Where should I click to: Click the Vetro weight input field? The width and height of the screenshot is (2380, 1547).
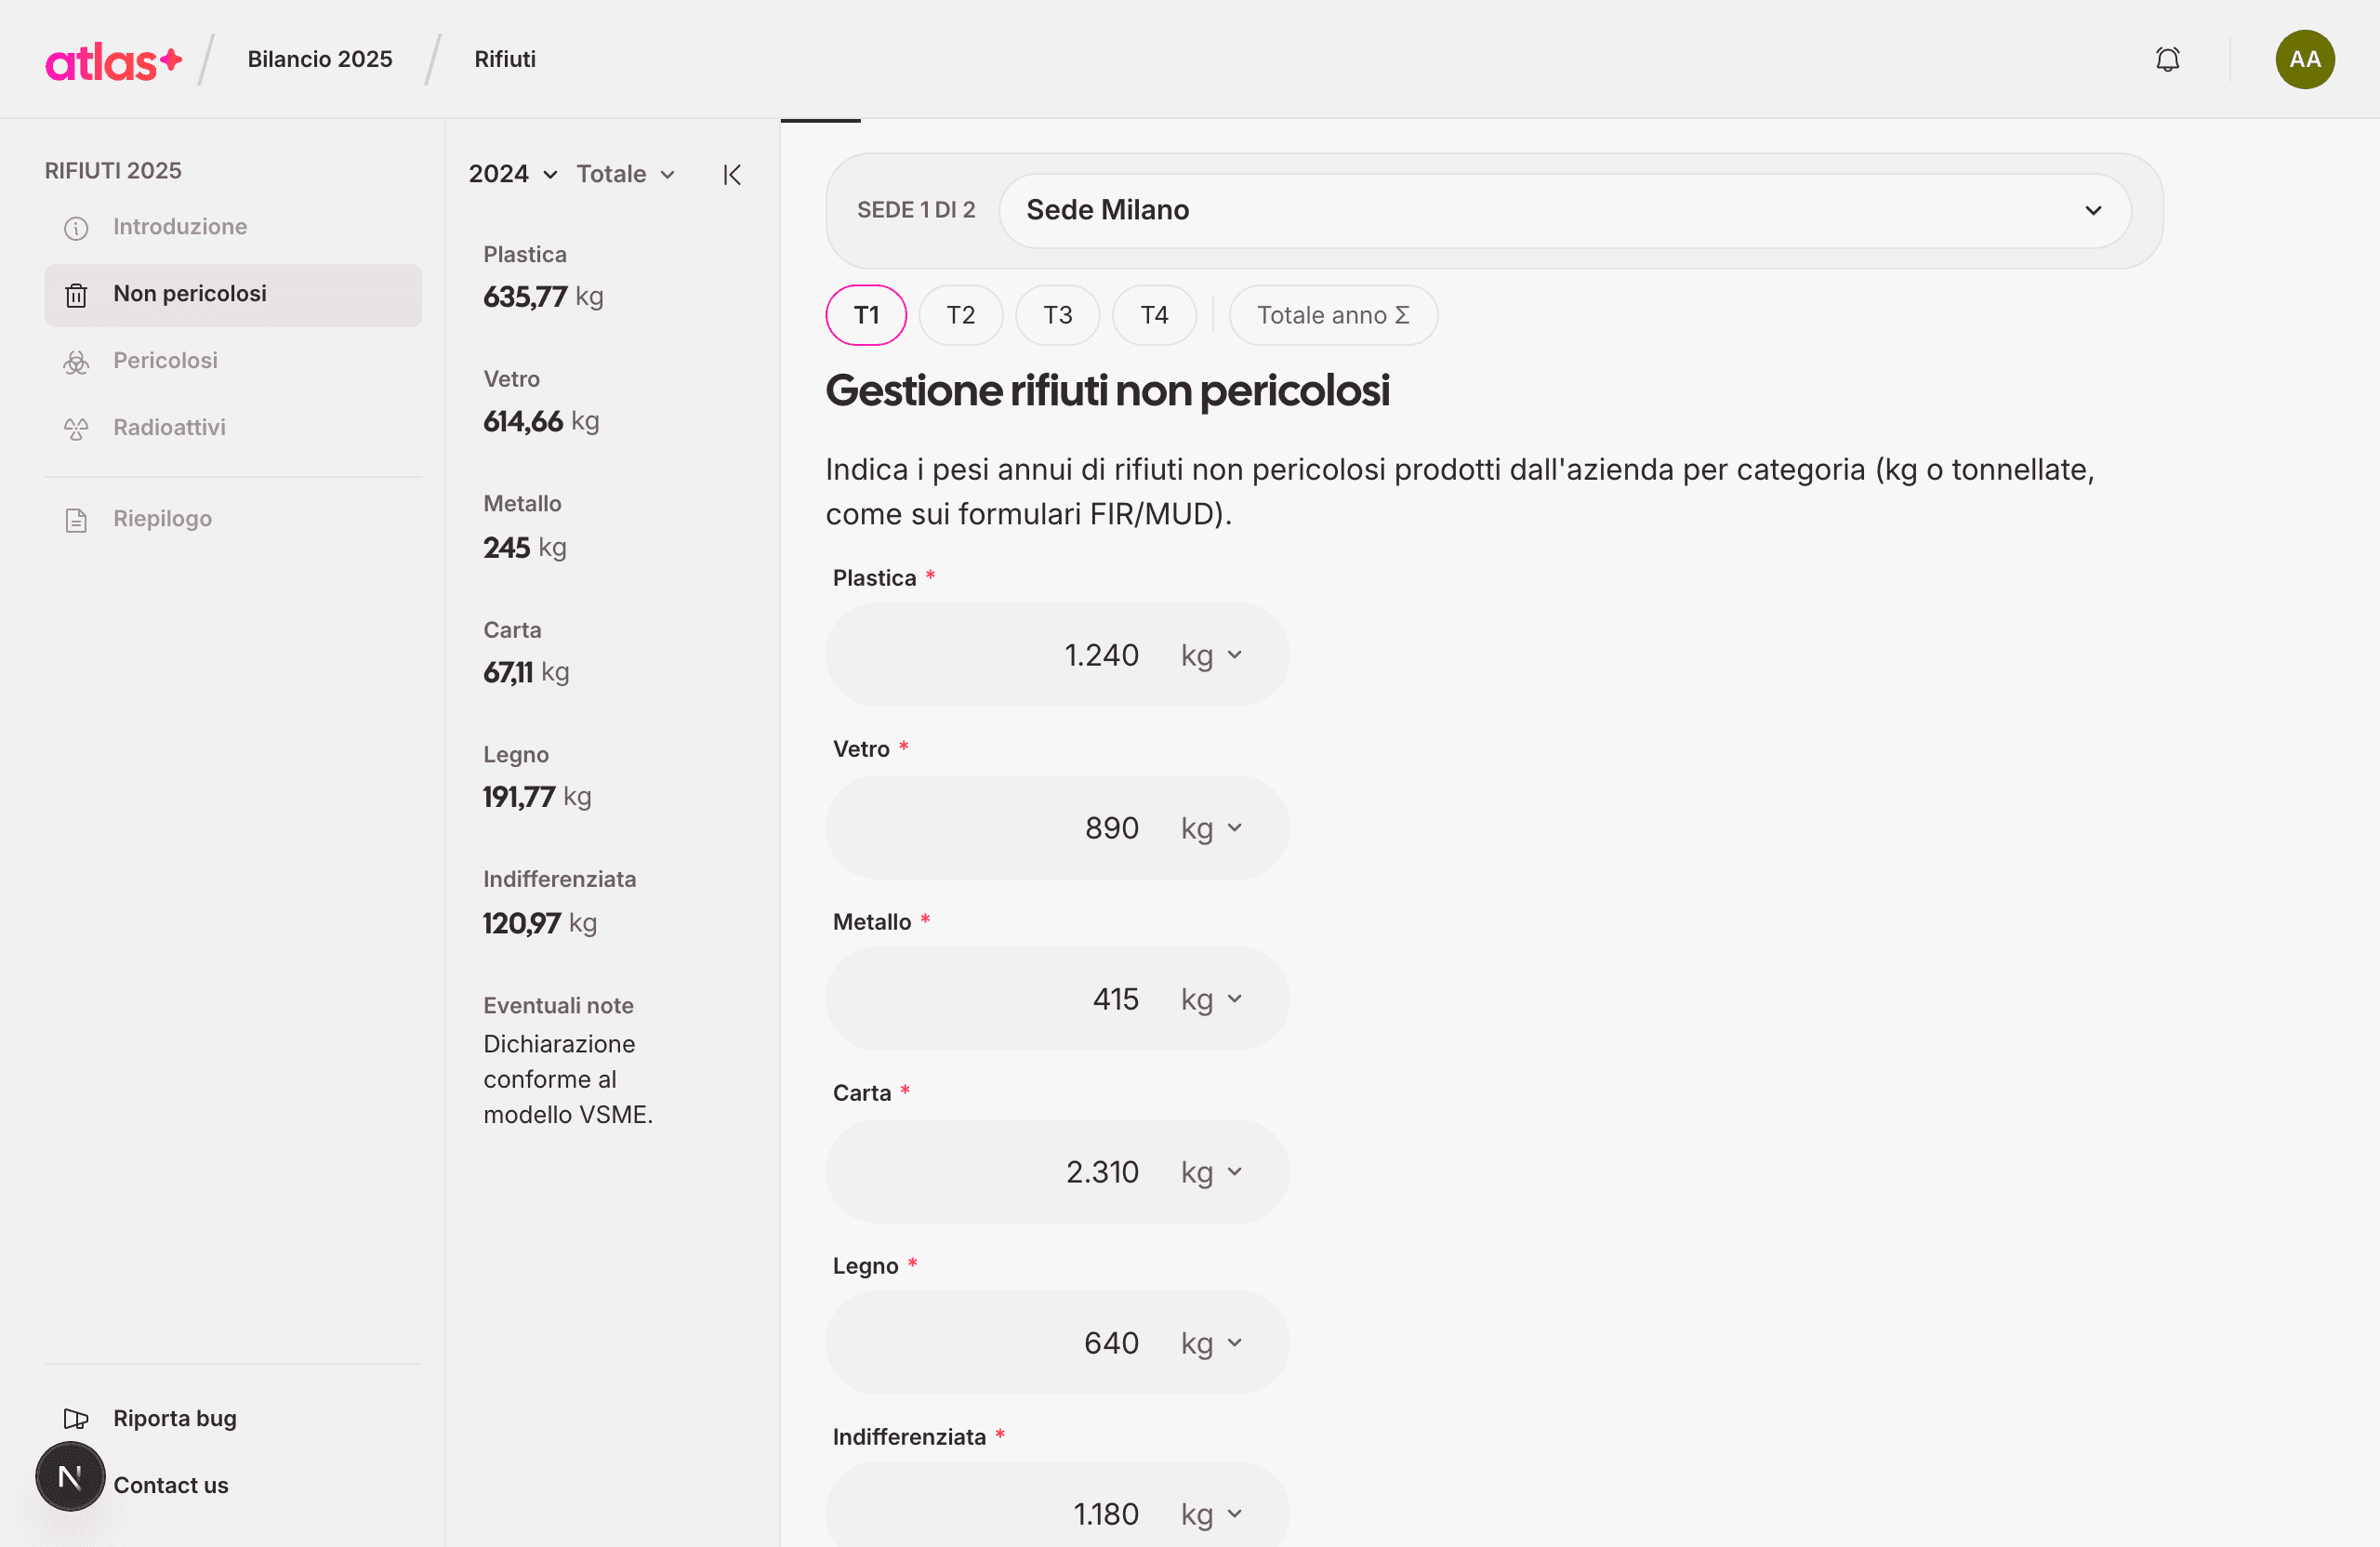point(1057,828)
